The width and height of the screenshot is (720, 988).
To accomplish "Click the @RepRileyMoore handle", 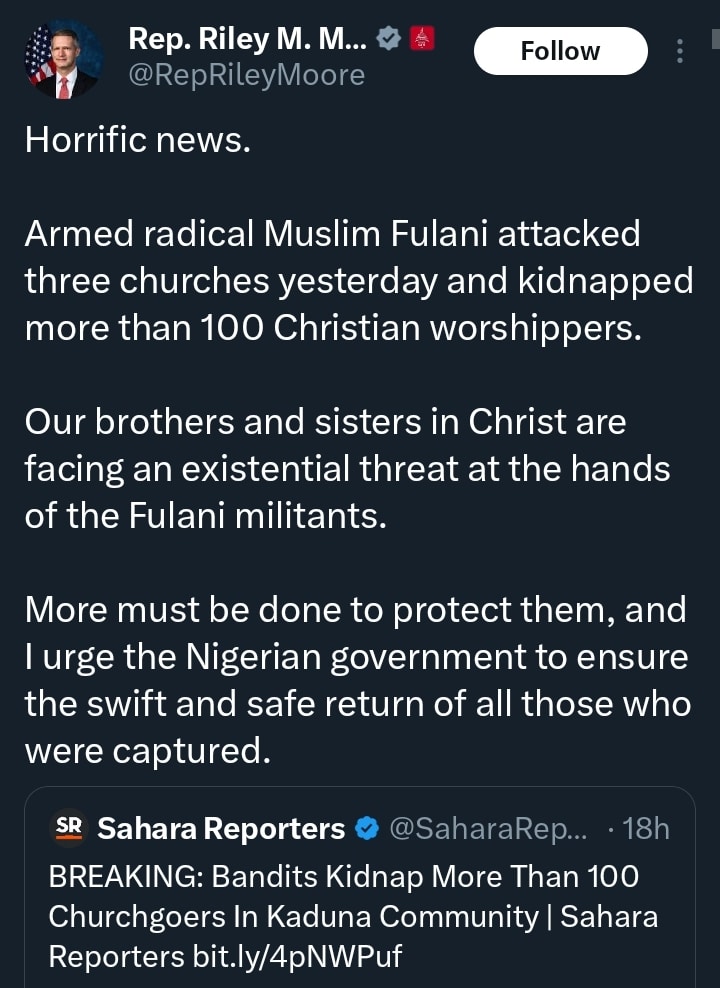I will [x=246, y=75].
